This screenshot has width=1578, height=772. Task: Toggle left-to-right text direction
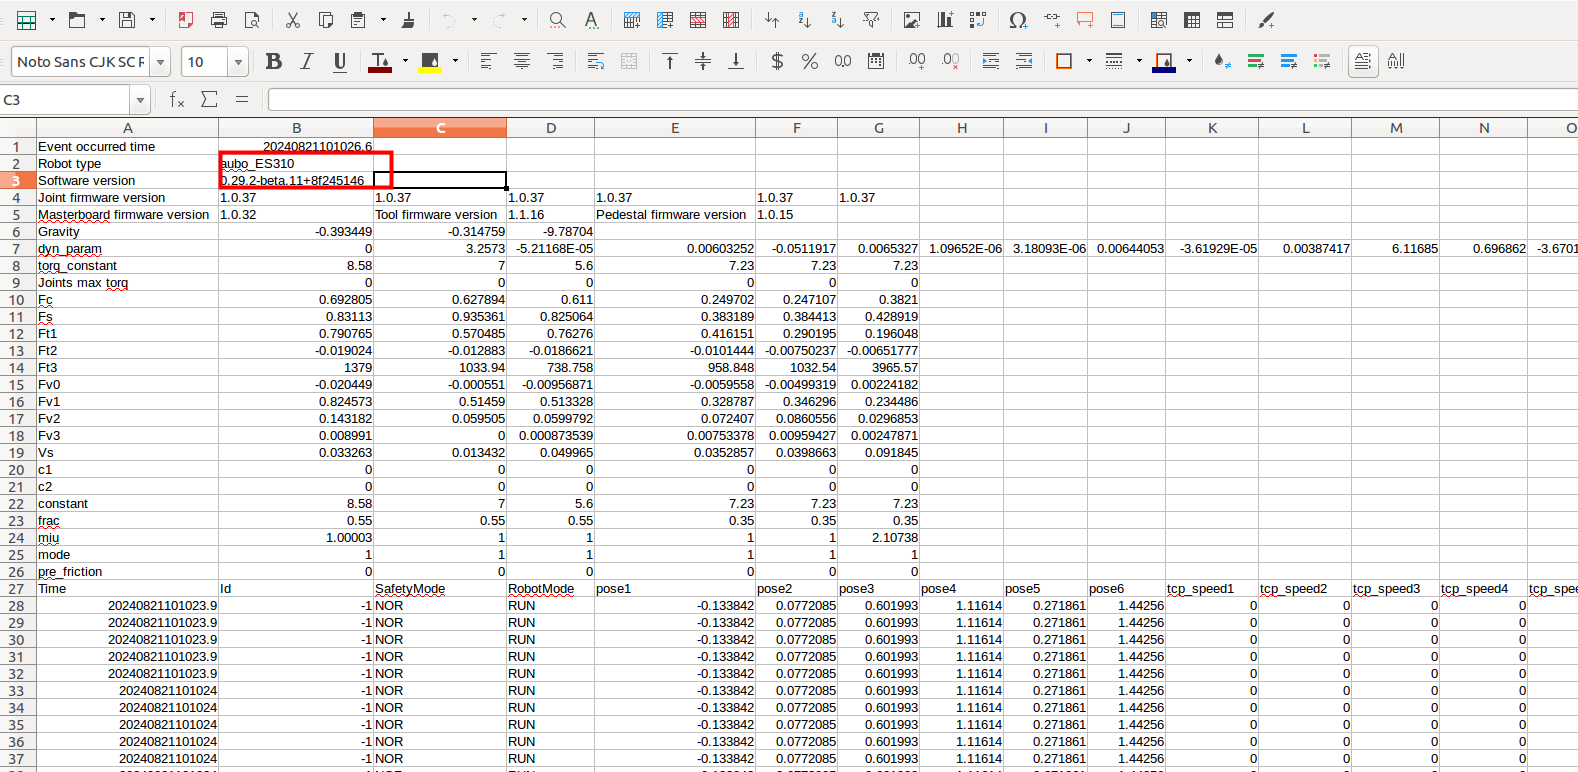1362,62
